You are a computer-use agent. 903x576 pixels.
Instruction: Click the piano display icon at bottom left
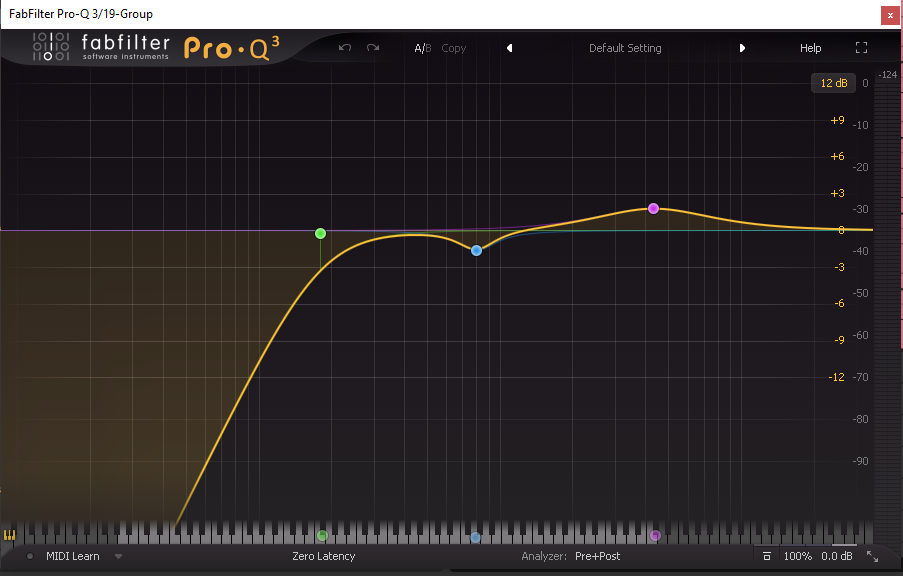coord(11,535)
